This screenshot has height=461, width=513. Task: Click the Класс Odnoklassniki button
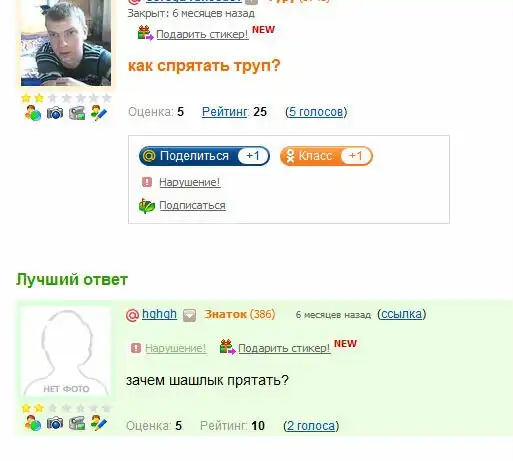point(326,156)
